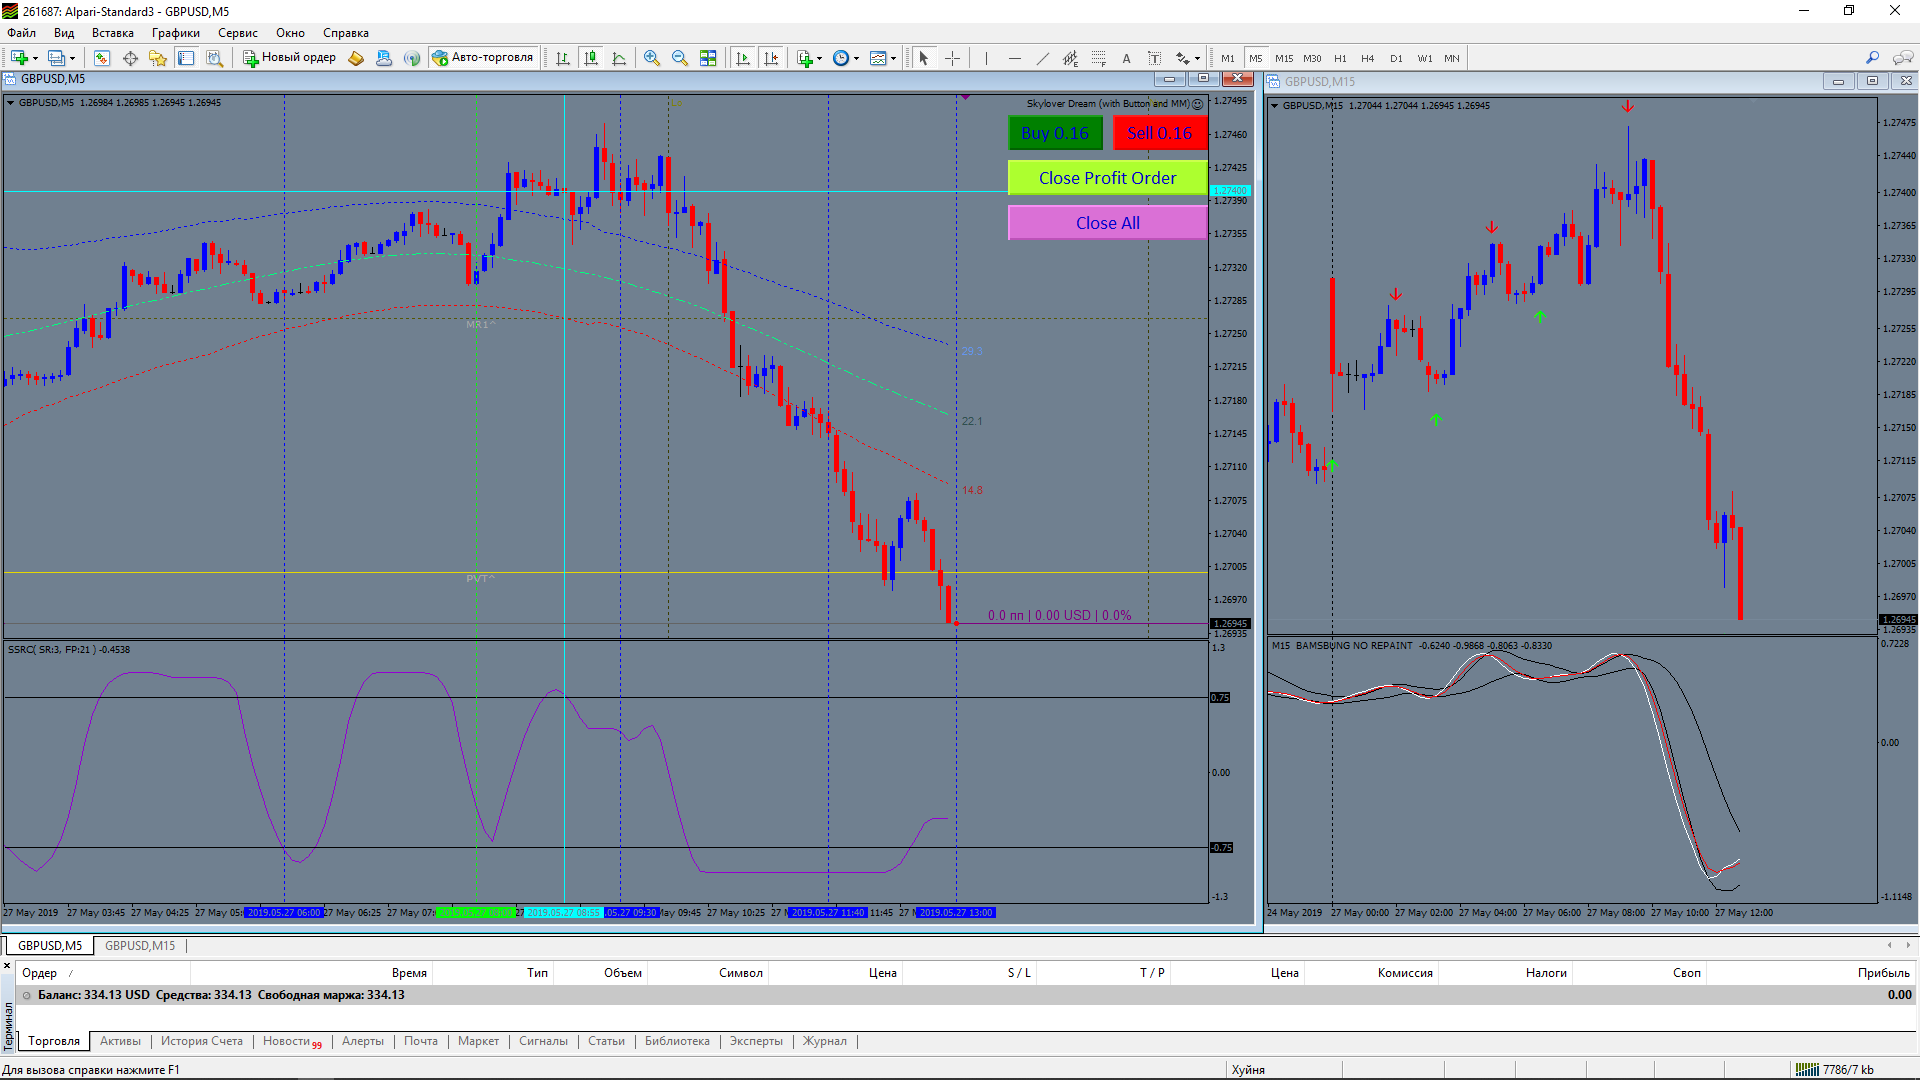Expand the new chart dropdown arrow
The height and width of the screenshot is (1080, 1920).
(35, 58)
